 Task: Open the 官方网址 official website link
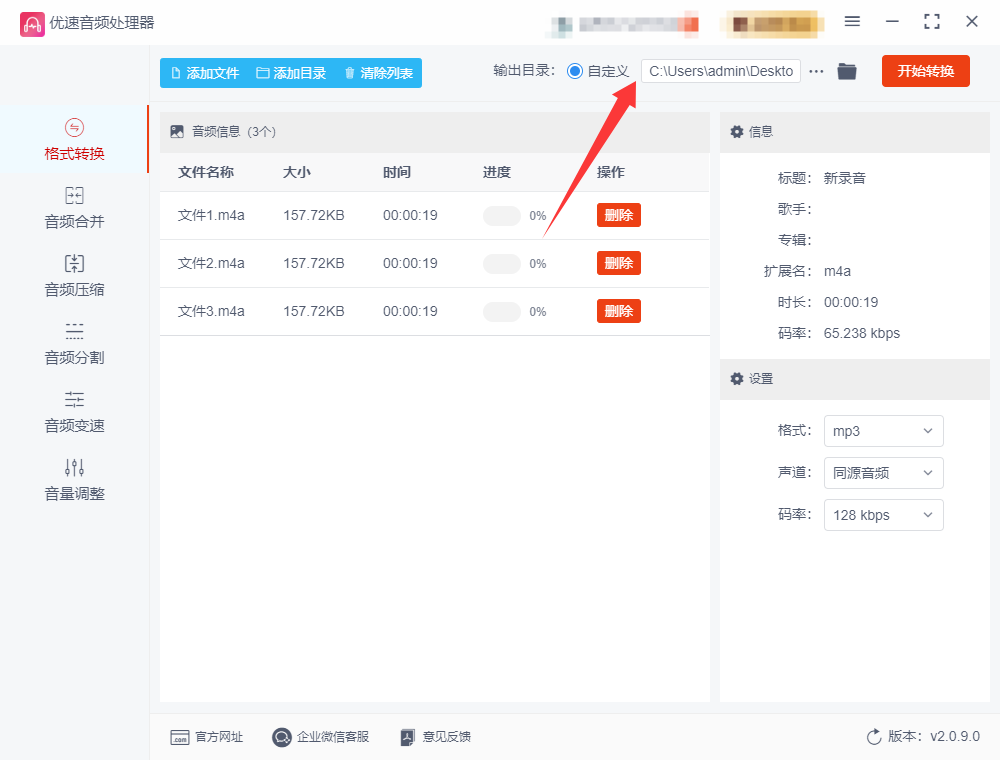[x=207, y=737]
